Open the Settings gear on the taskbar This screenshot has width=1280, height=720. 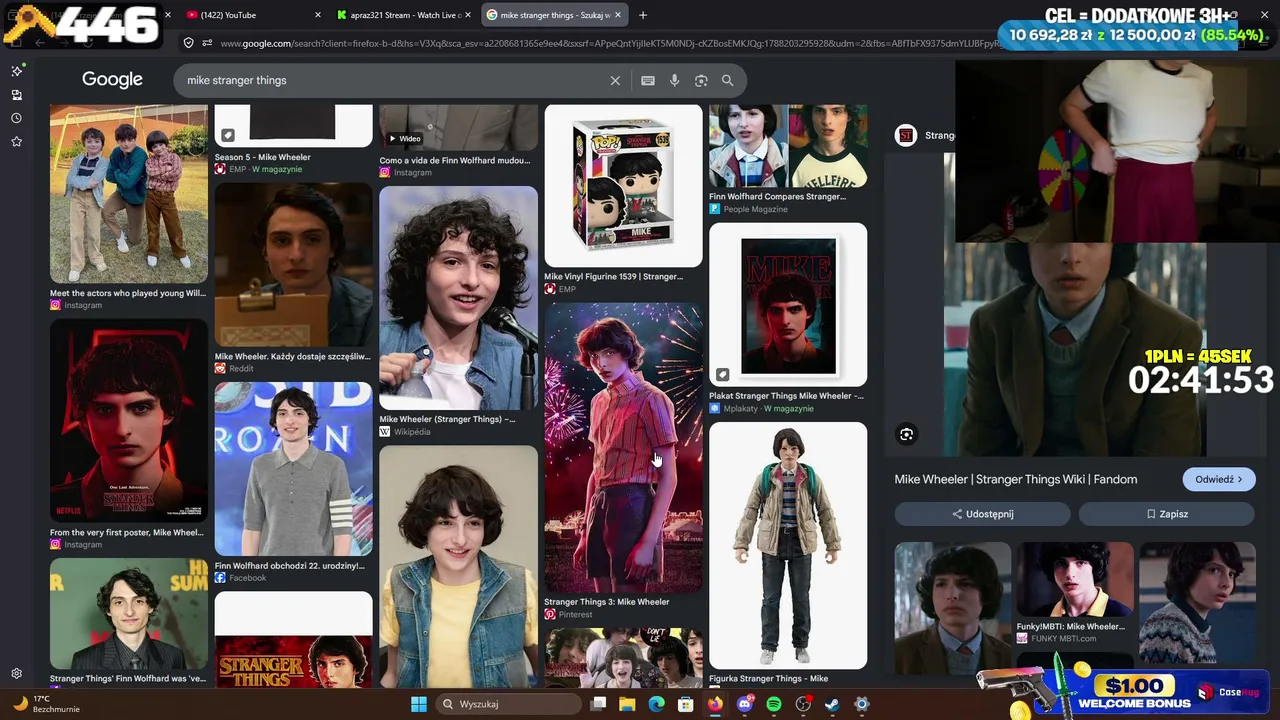pyautogui.click(x=861, y=704)
